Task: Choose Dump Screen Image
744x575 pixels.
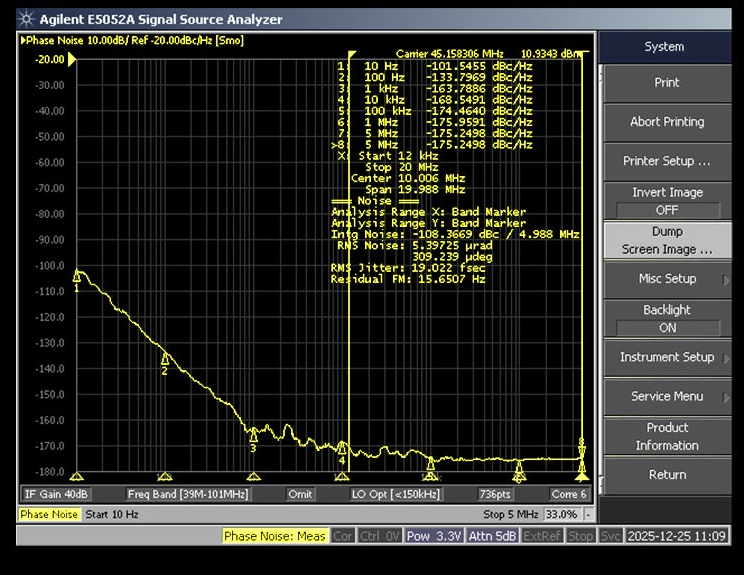Action: point(667,240)
